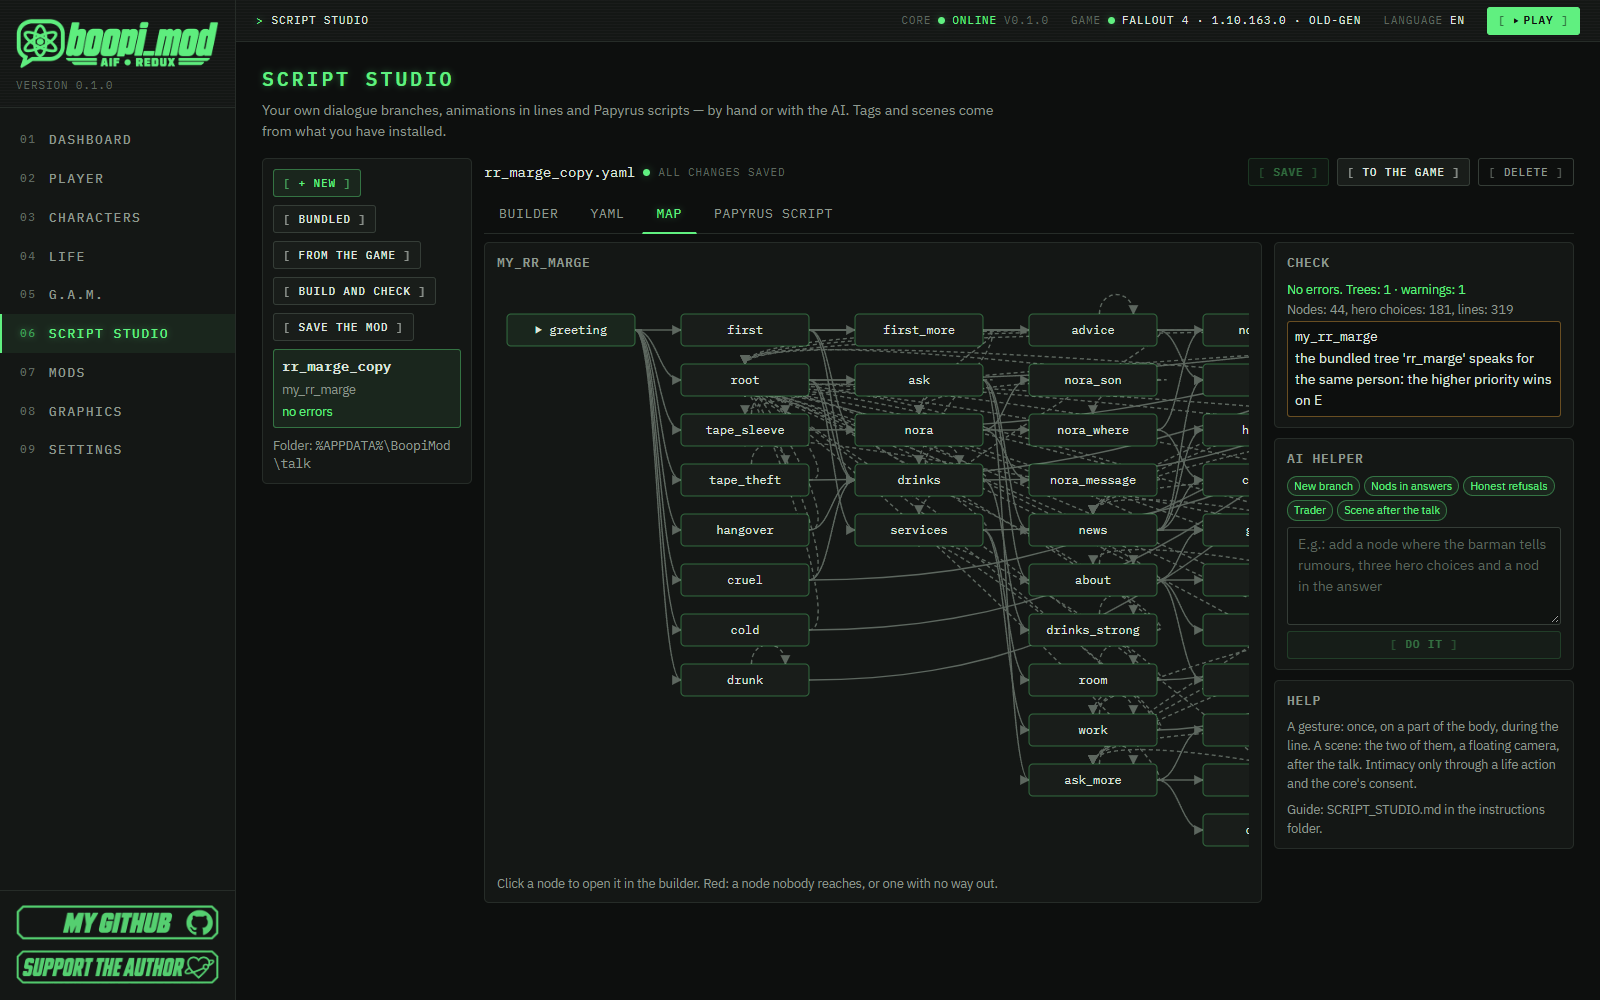The image size is (1600, 1000).
Task: Switch to the YAML tab
Action: pyautogui.click(x=607, y=214)
